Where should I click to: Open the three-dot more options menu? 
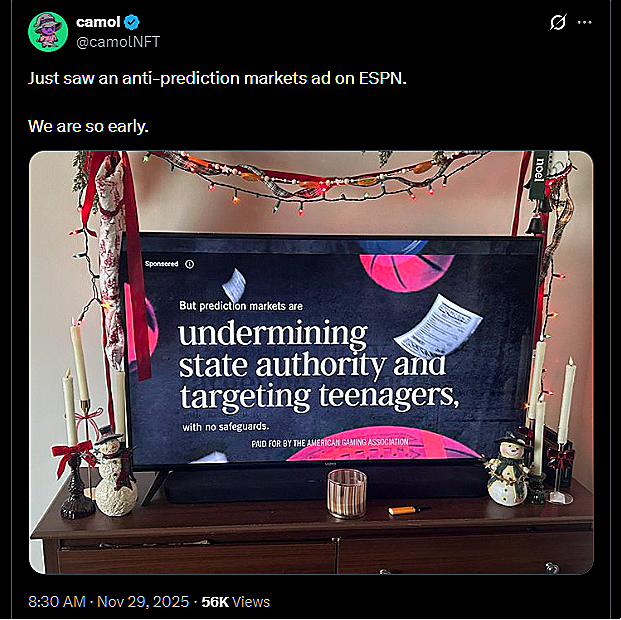click(x=585, y=22)
